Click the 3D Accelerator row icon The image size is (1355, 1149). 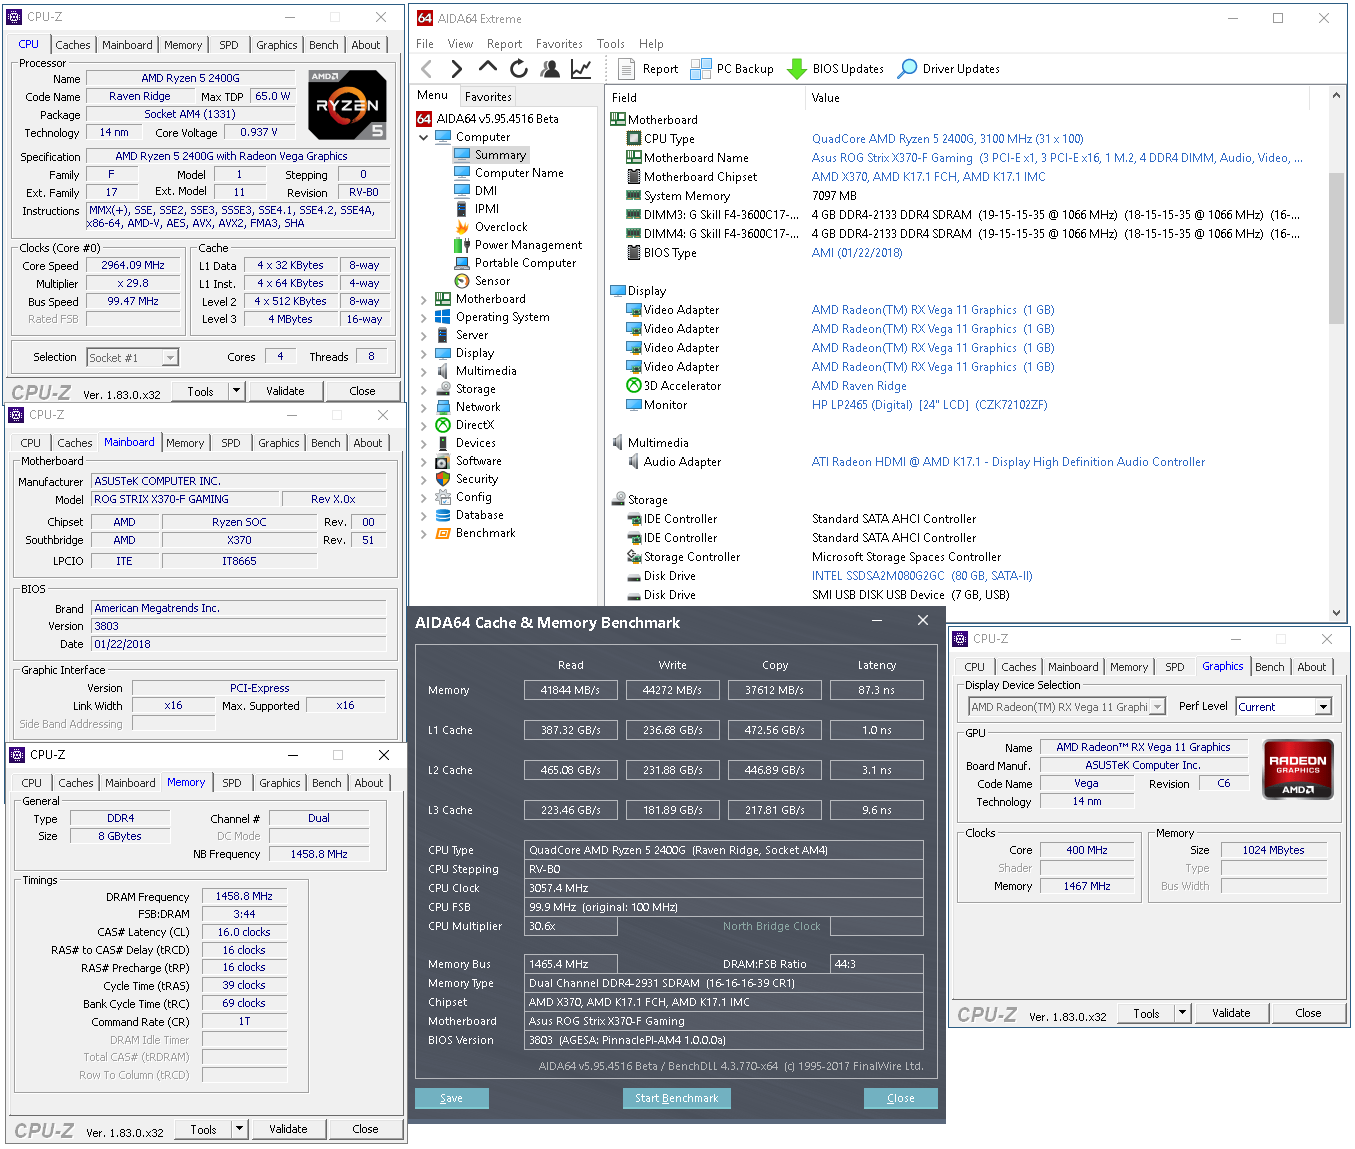[633, 386]
